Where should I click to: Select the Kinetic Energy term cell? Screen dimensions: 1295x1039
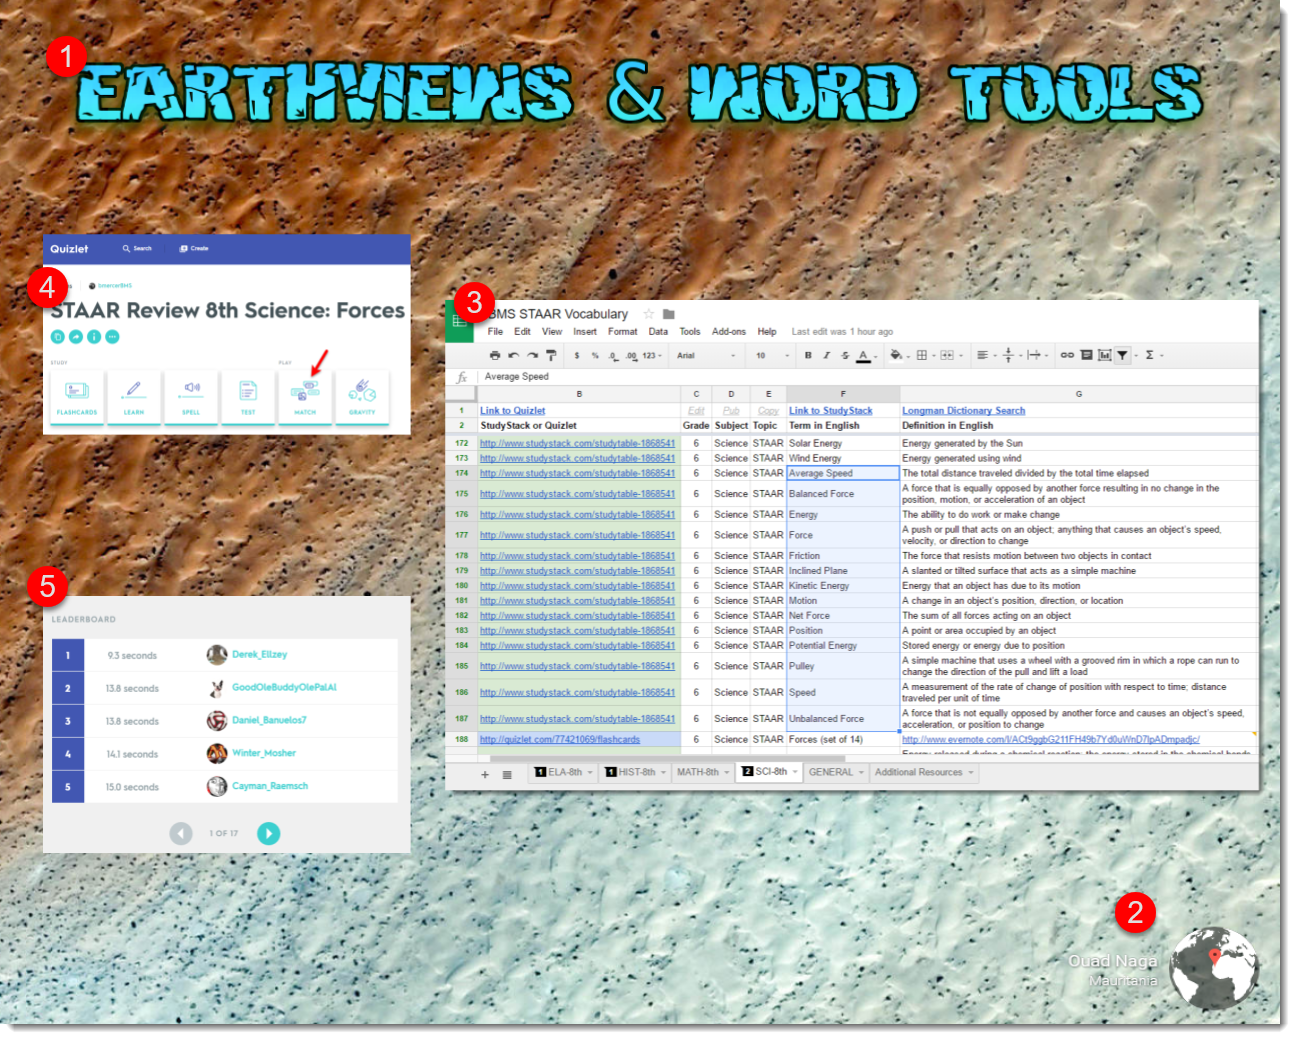coord(843,586)
